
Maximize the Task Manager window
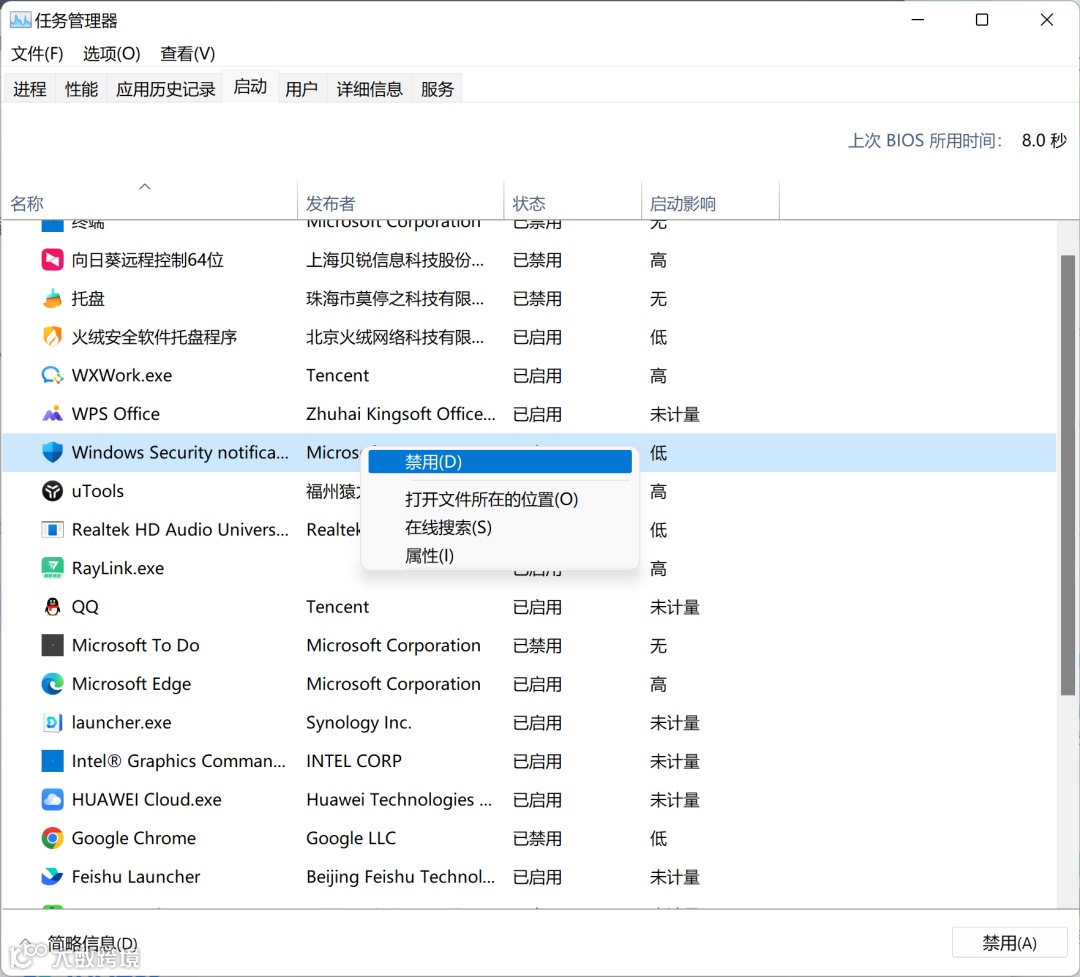tap(982, 20)
